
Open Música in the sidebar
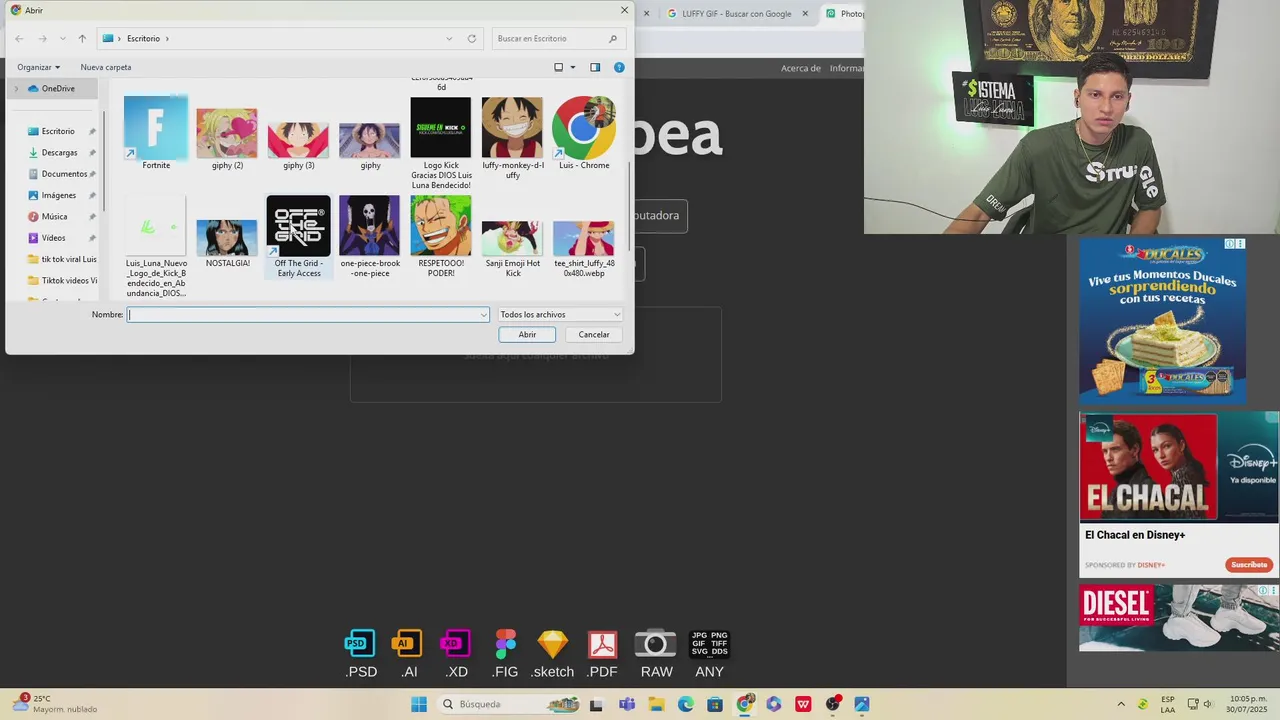54,216
